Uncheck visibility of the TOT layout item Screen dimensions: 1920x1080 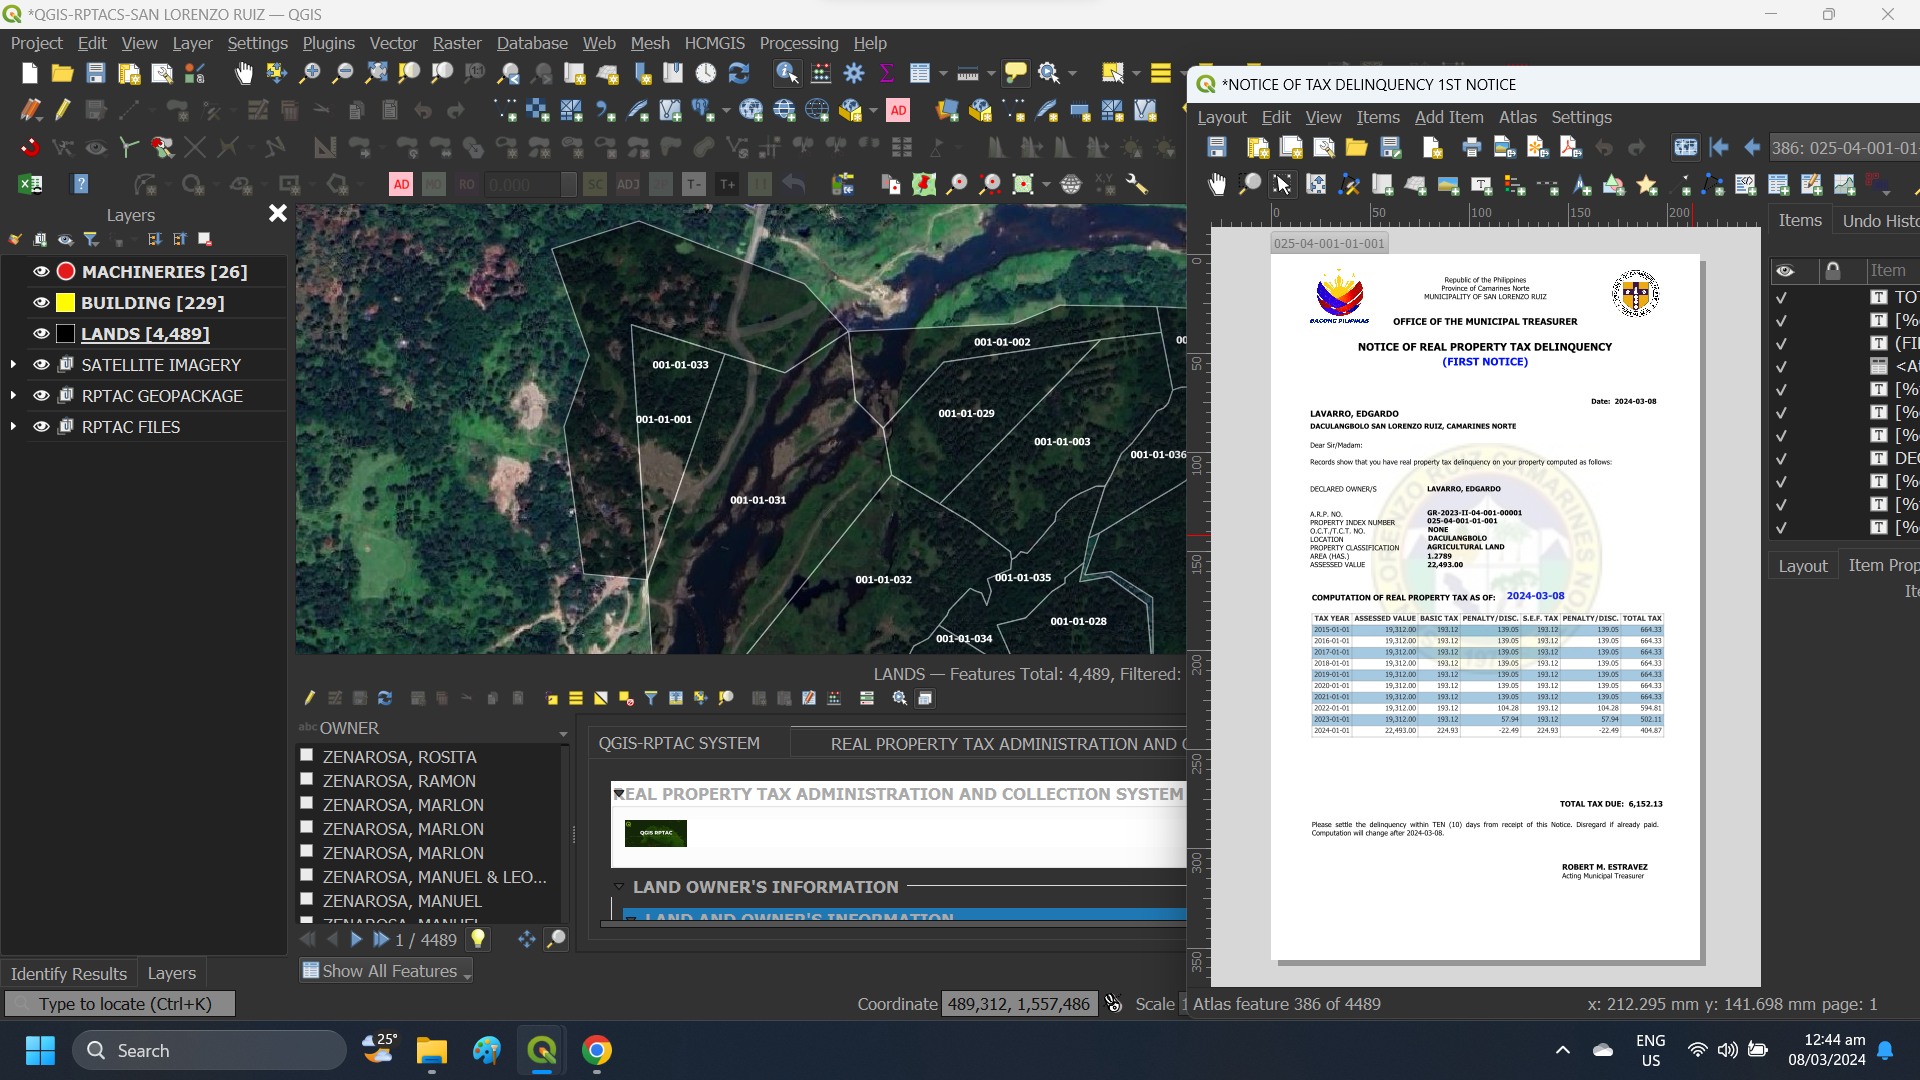click(x=1781, y=297)
